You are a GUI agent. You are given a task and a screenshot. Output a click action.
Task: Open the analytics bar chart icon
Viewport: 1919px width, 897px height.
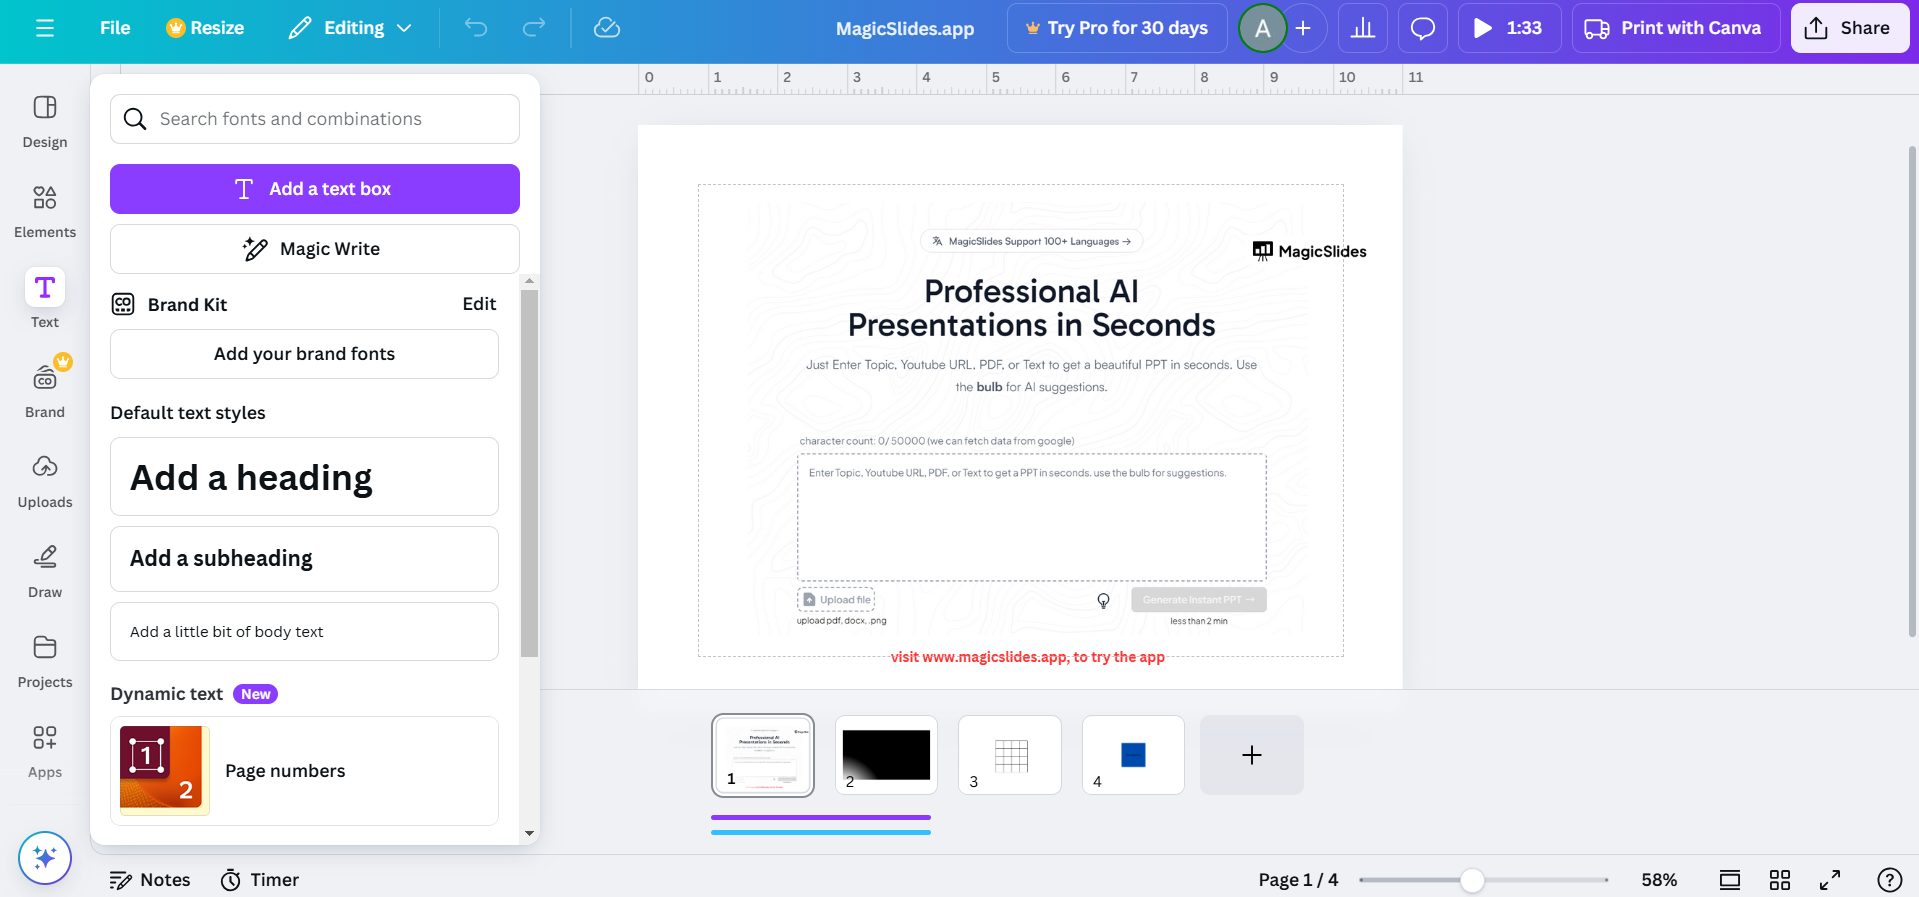(1363, 28)
